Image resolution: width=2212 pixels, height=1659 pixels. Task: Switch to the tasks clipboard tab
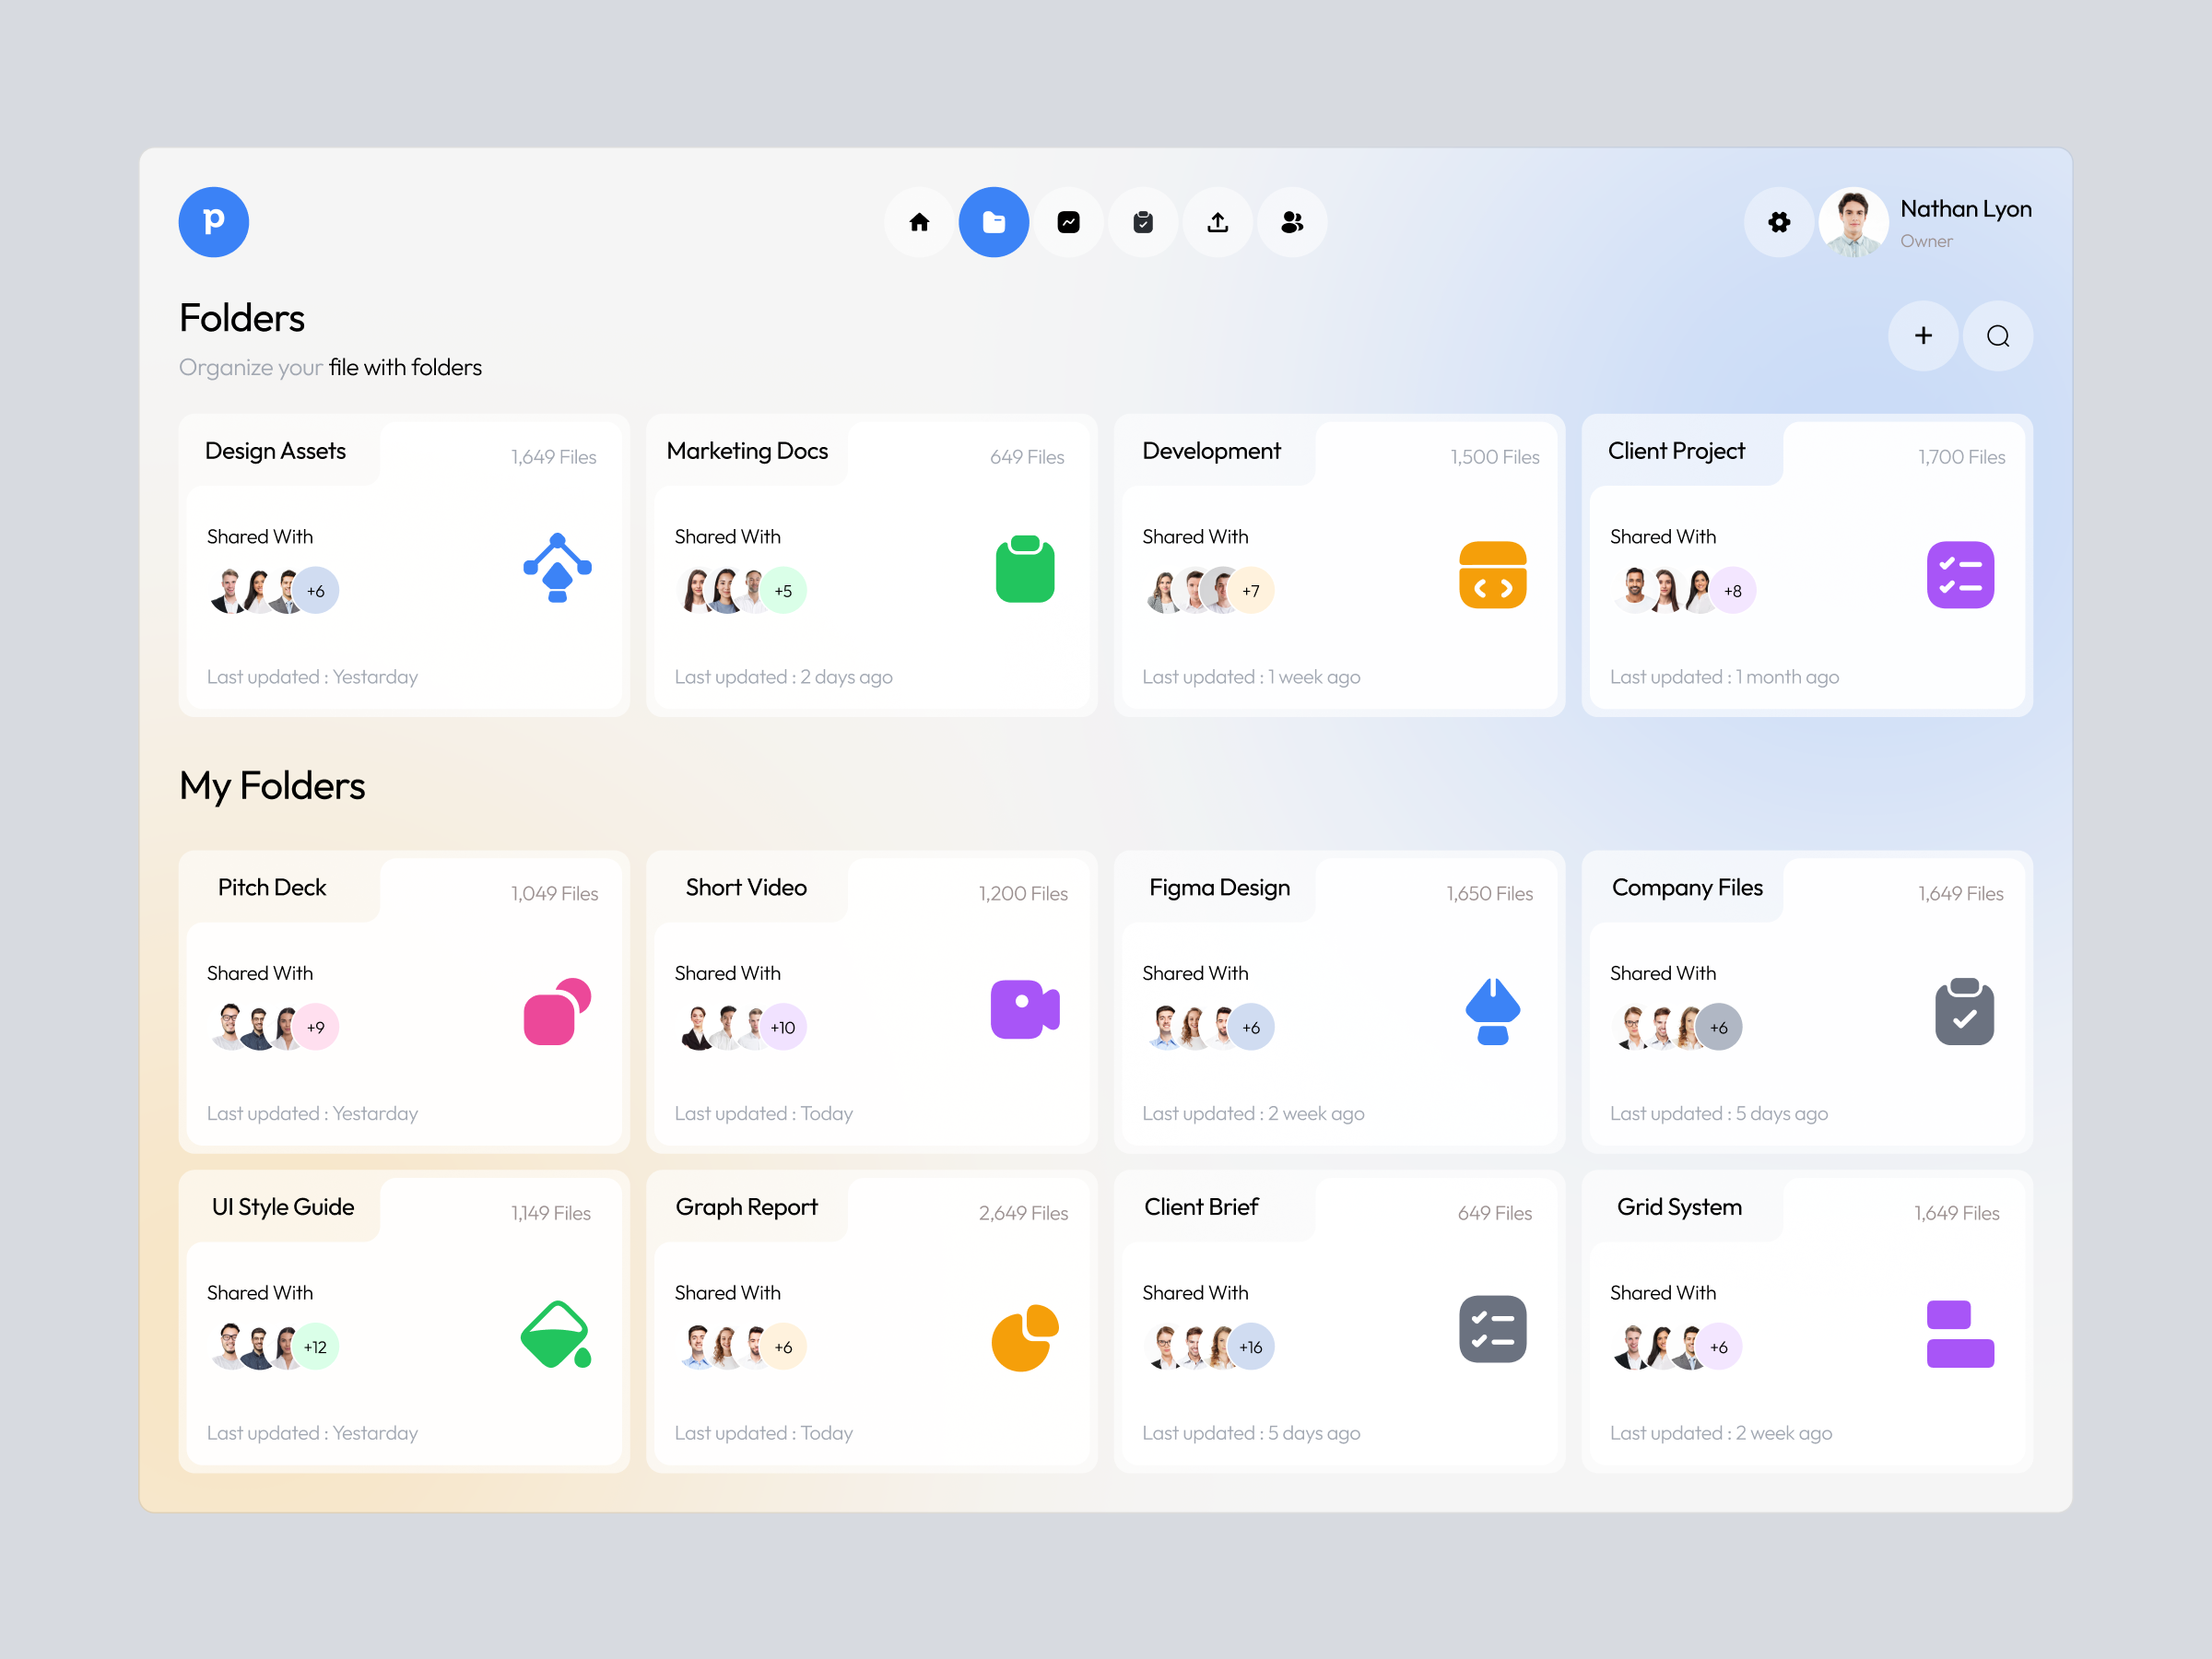(1142, 222)
